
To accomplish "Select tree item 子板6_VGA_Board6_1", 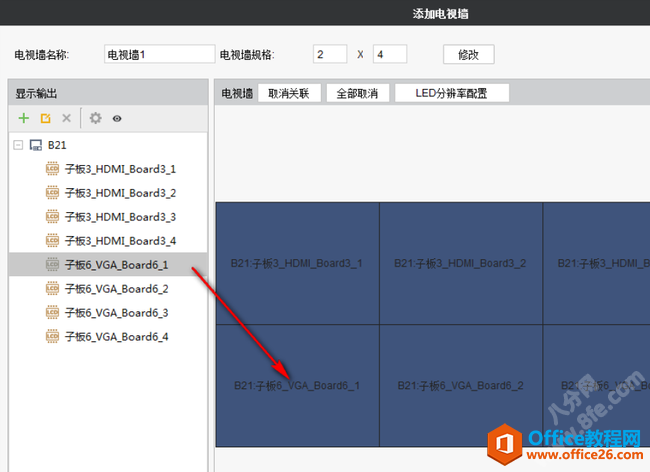I will [x=108, y=264].
